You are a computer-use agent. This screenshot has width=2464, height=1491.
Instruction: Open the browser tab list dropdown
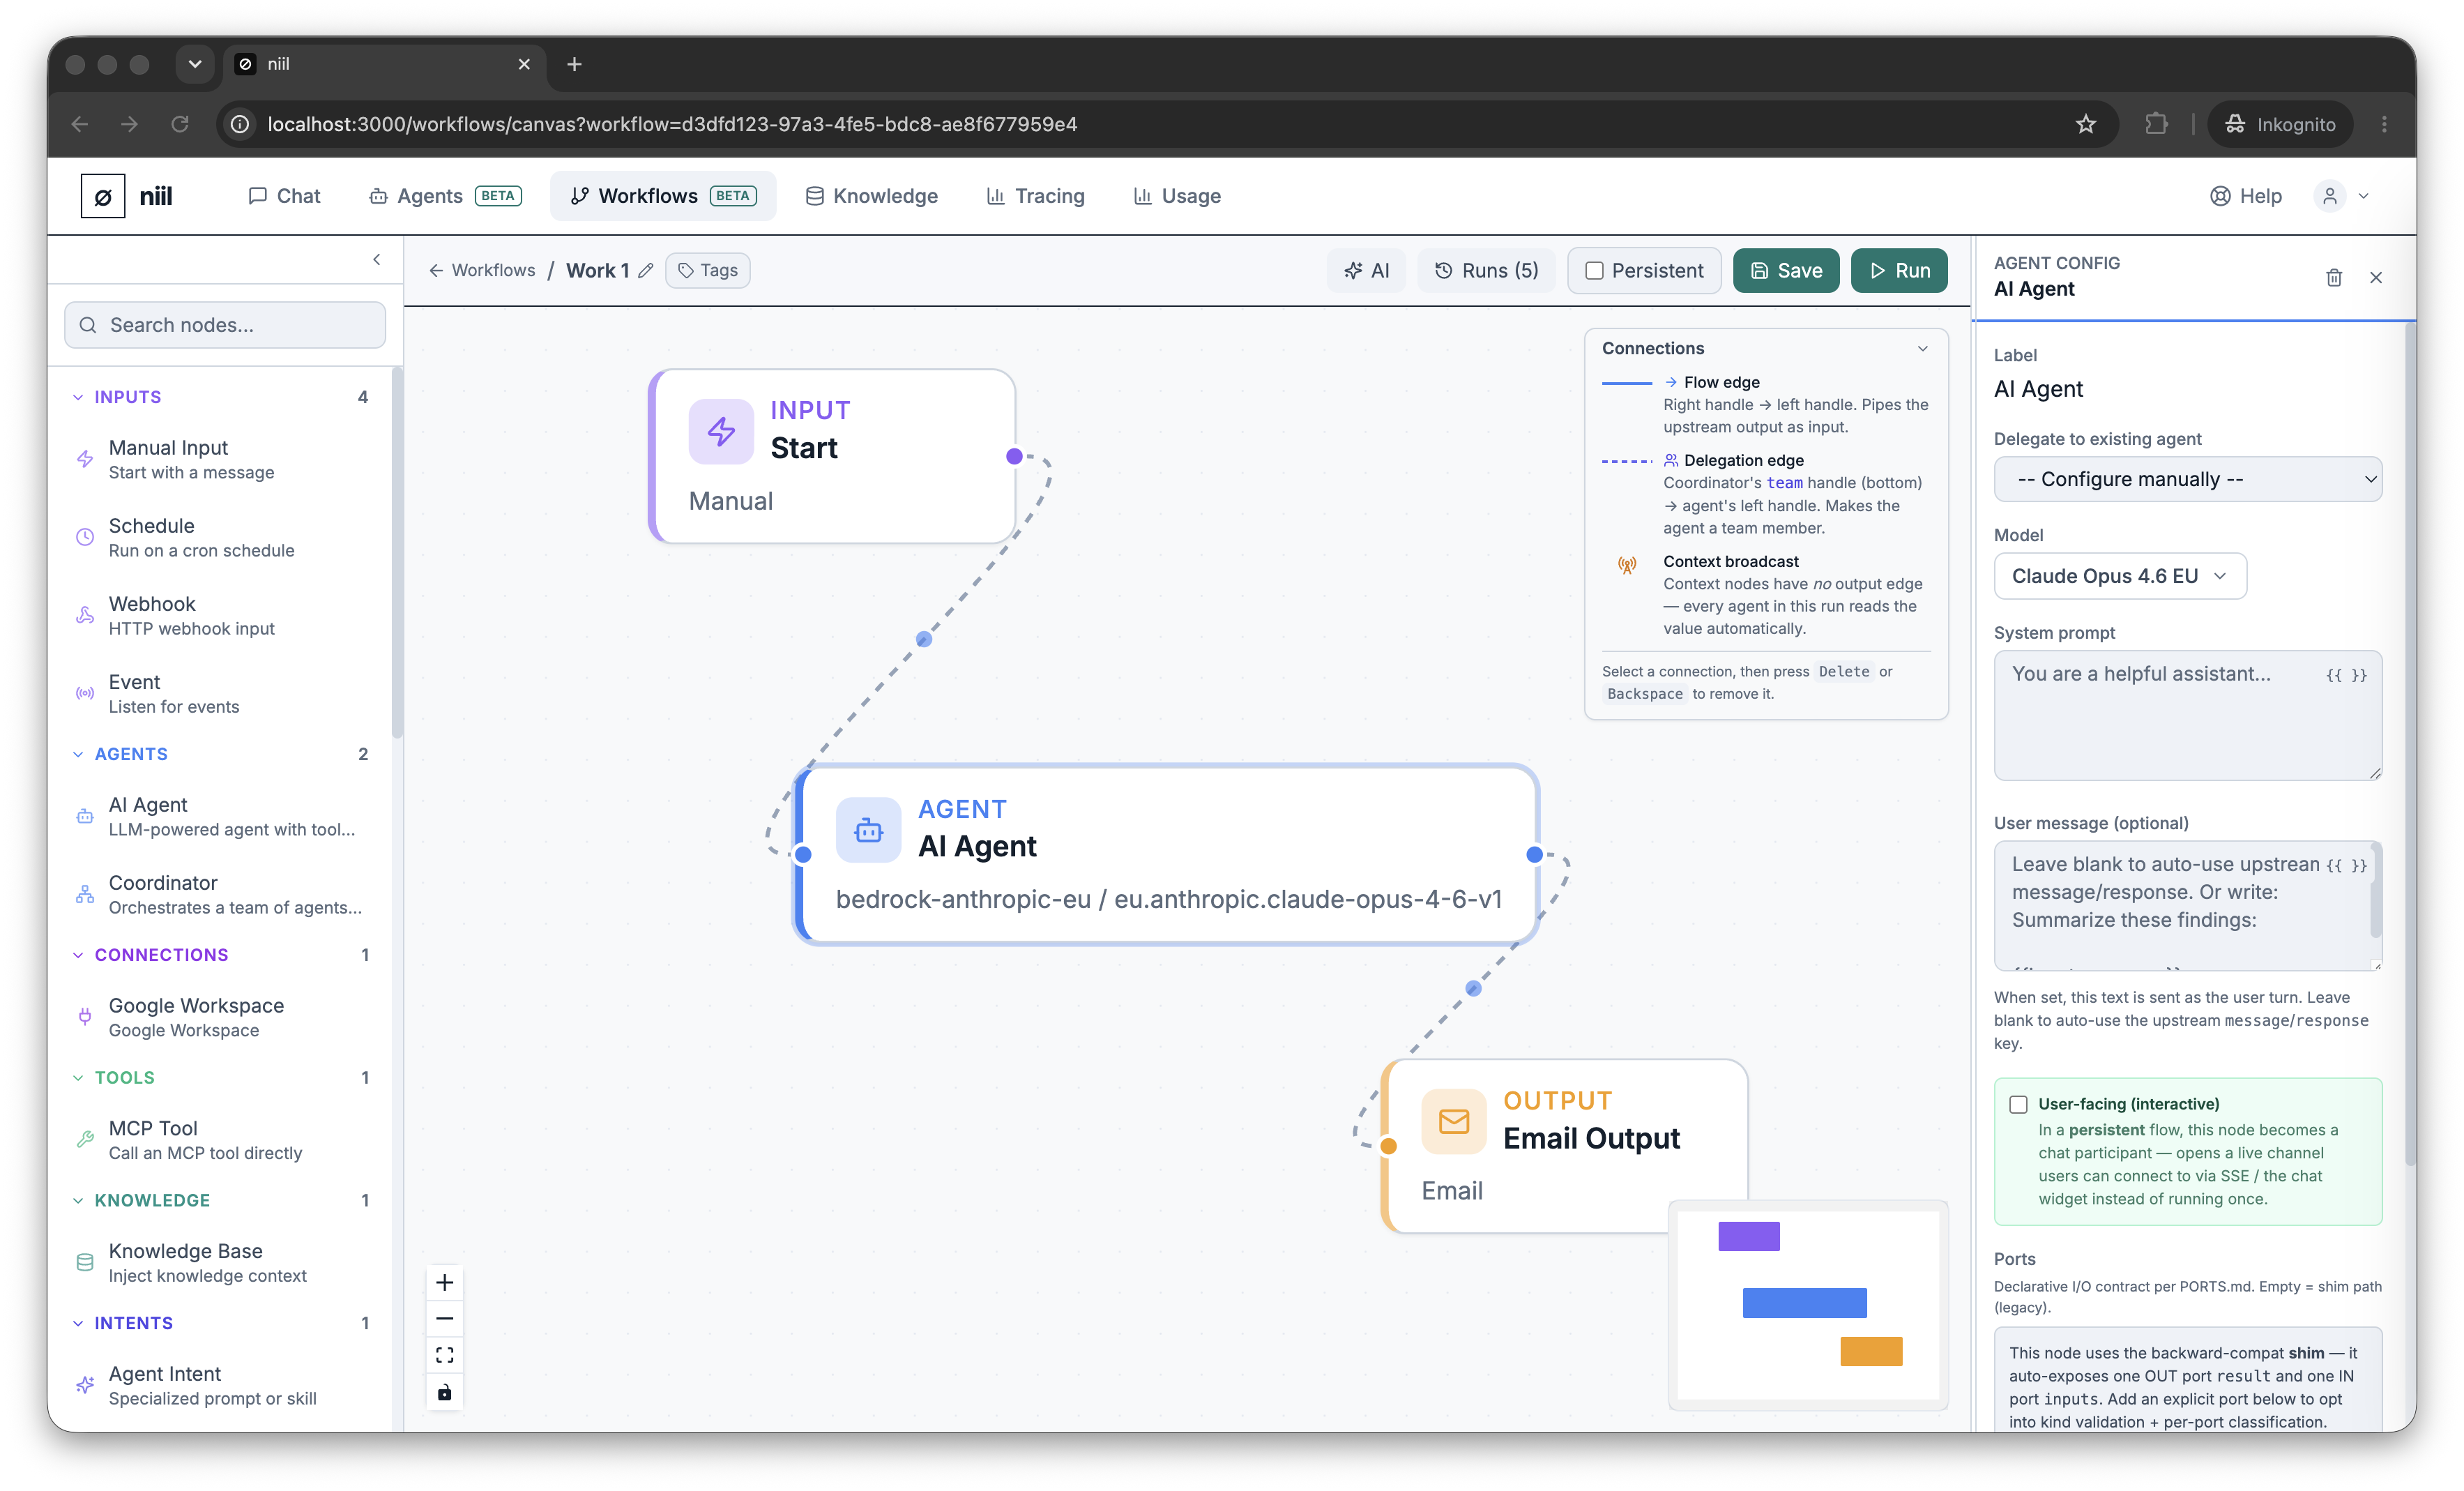click(195, 64)
